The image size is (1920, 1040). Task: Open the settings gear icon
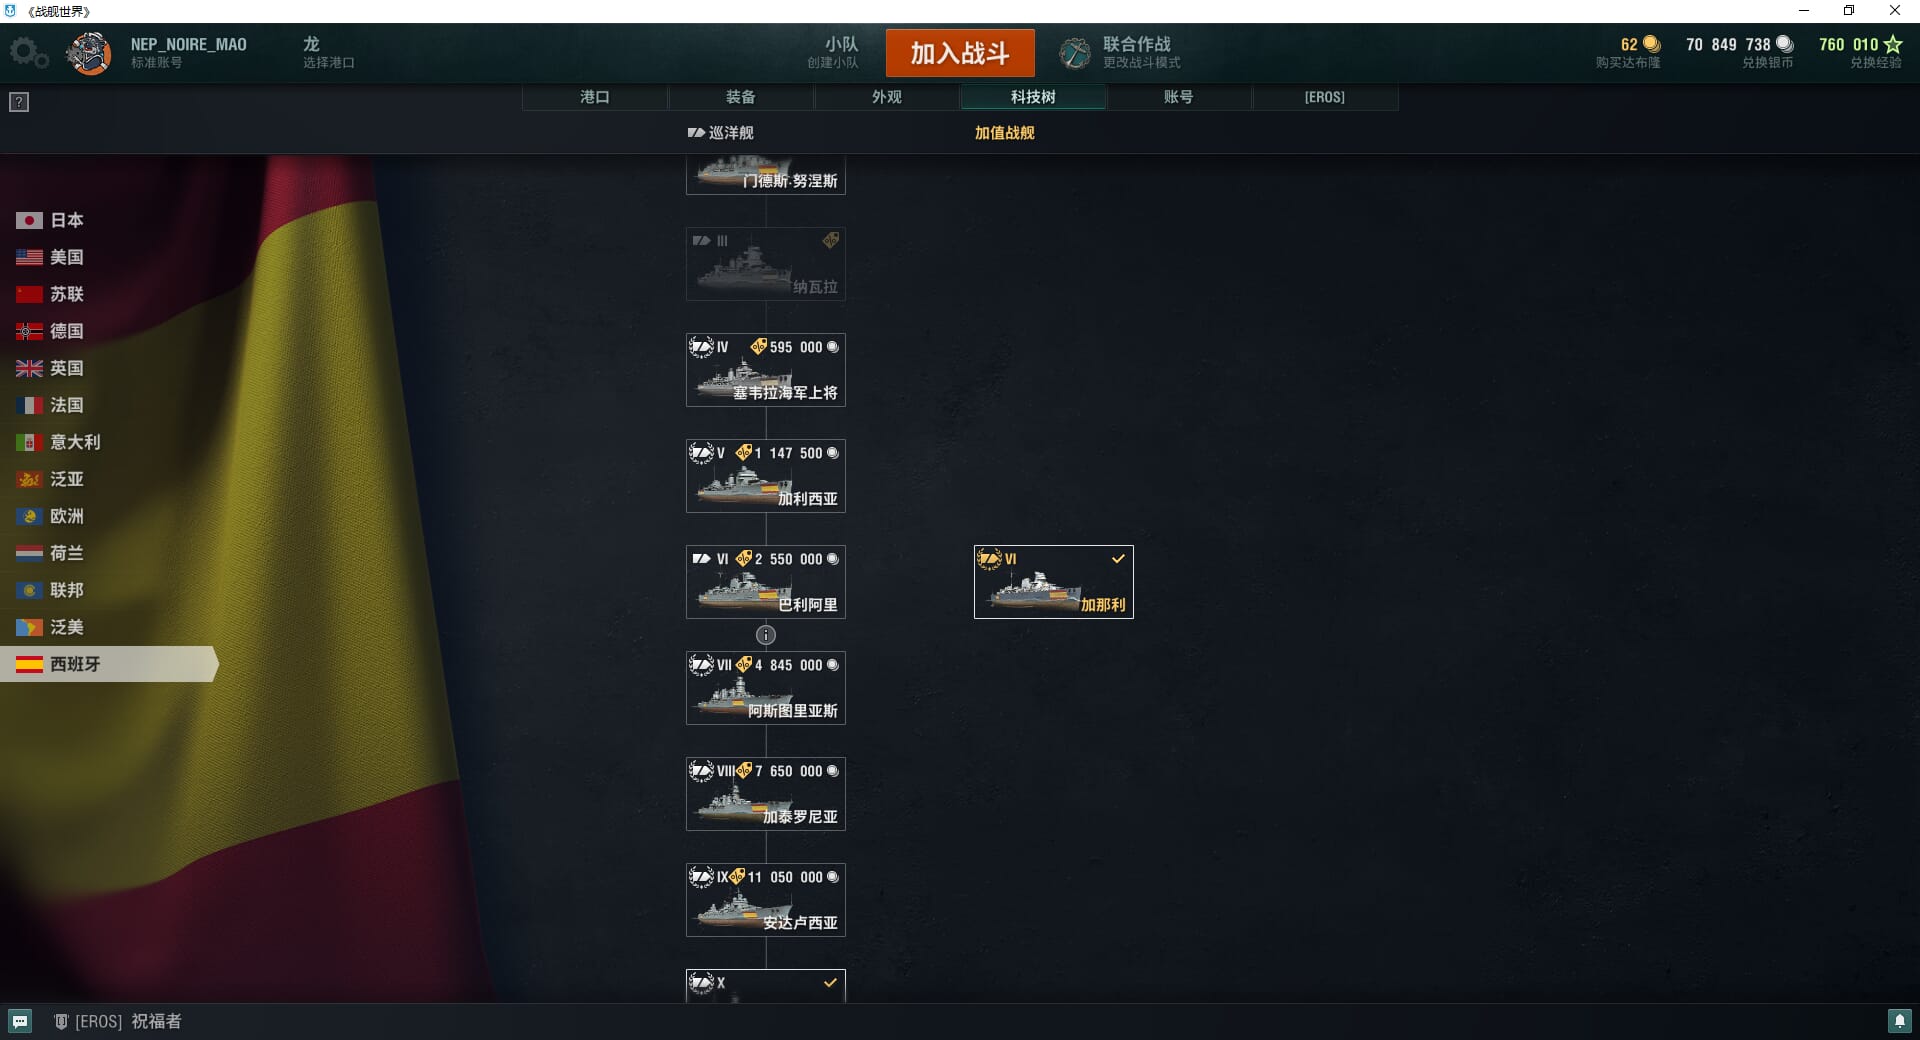coord(28,53)
